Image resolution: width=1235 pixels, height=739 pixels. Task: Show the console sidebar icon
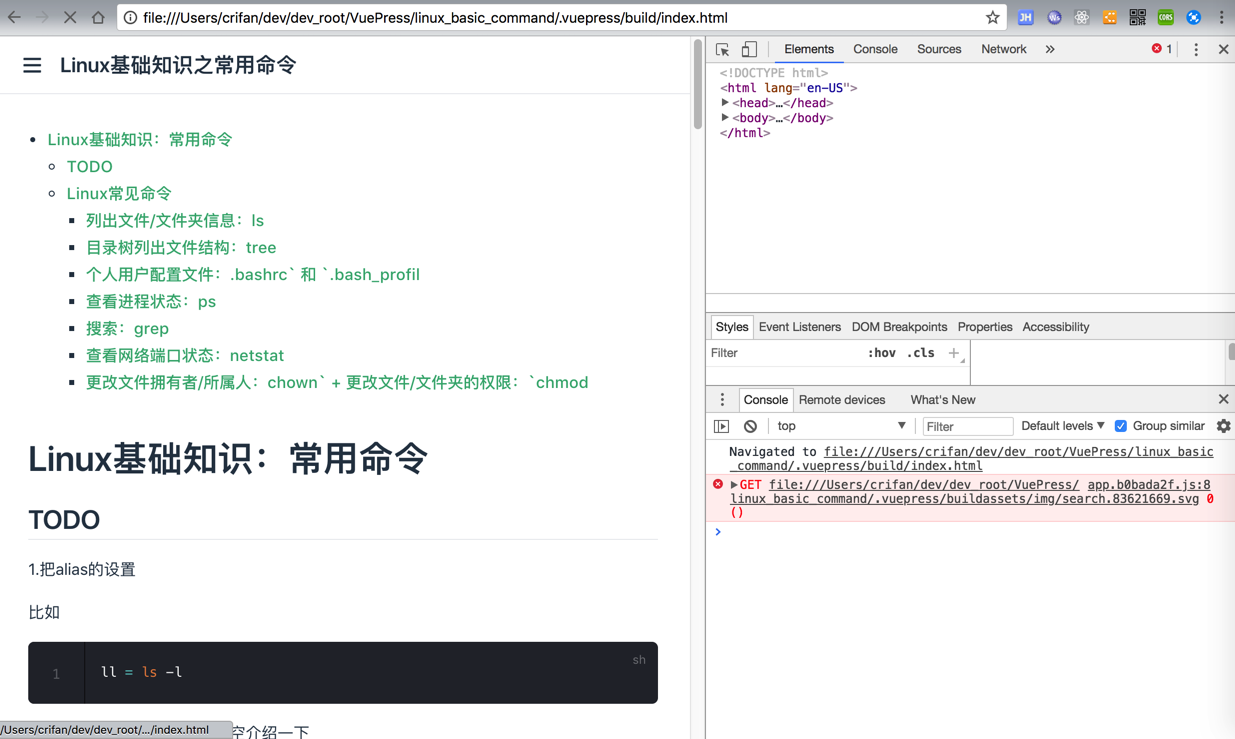click(x=721, y=426)
